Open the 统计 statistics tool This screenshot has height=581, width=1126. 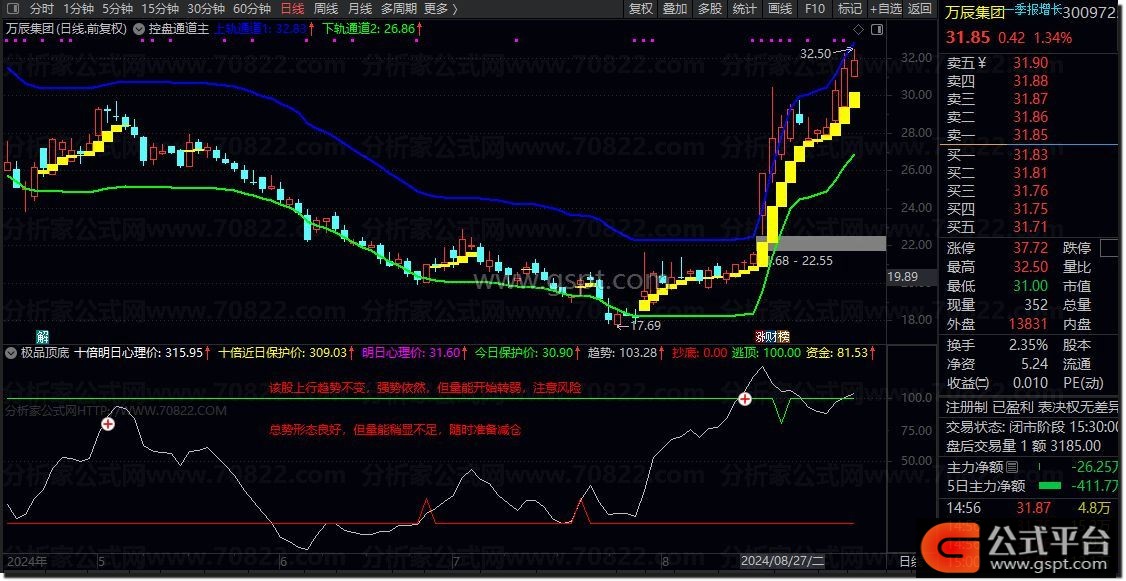745,9
